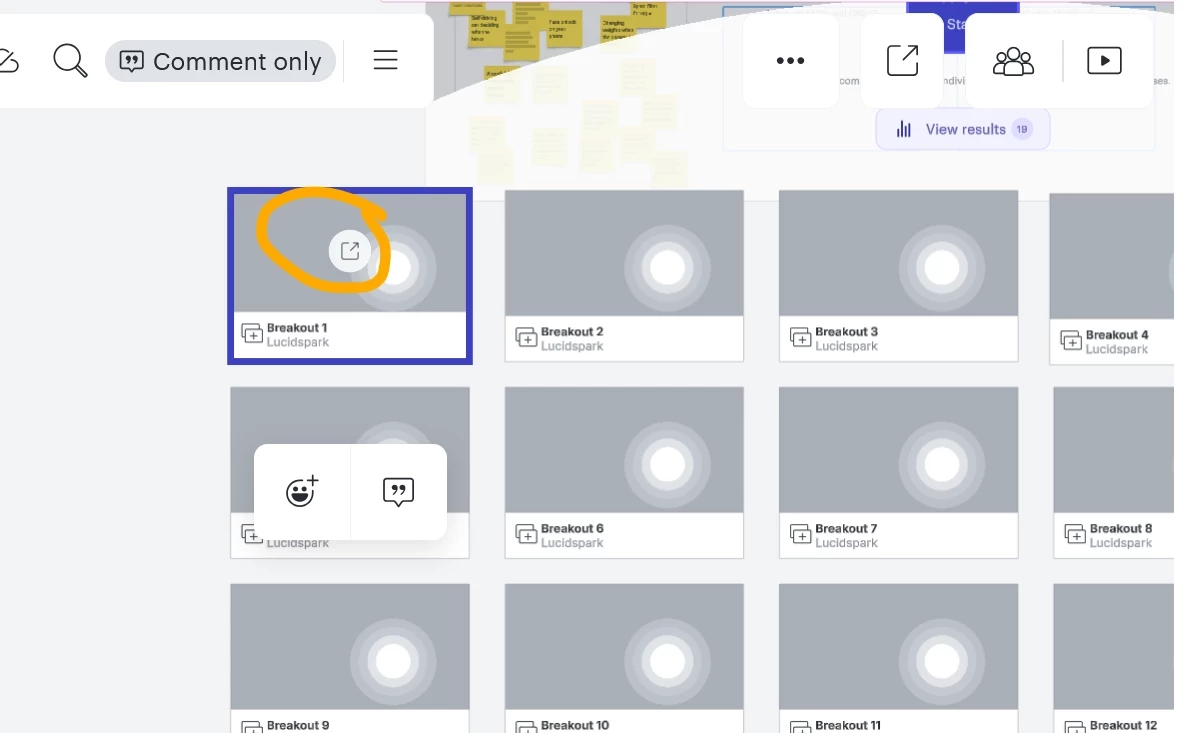
Task: Select the Breakout 6 thumbnail
Action: pos(624,450)
